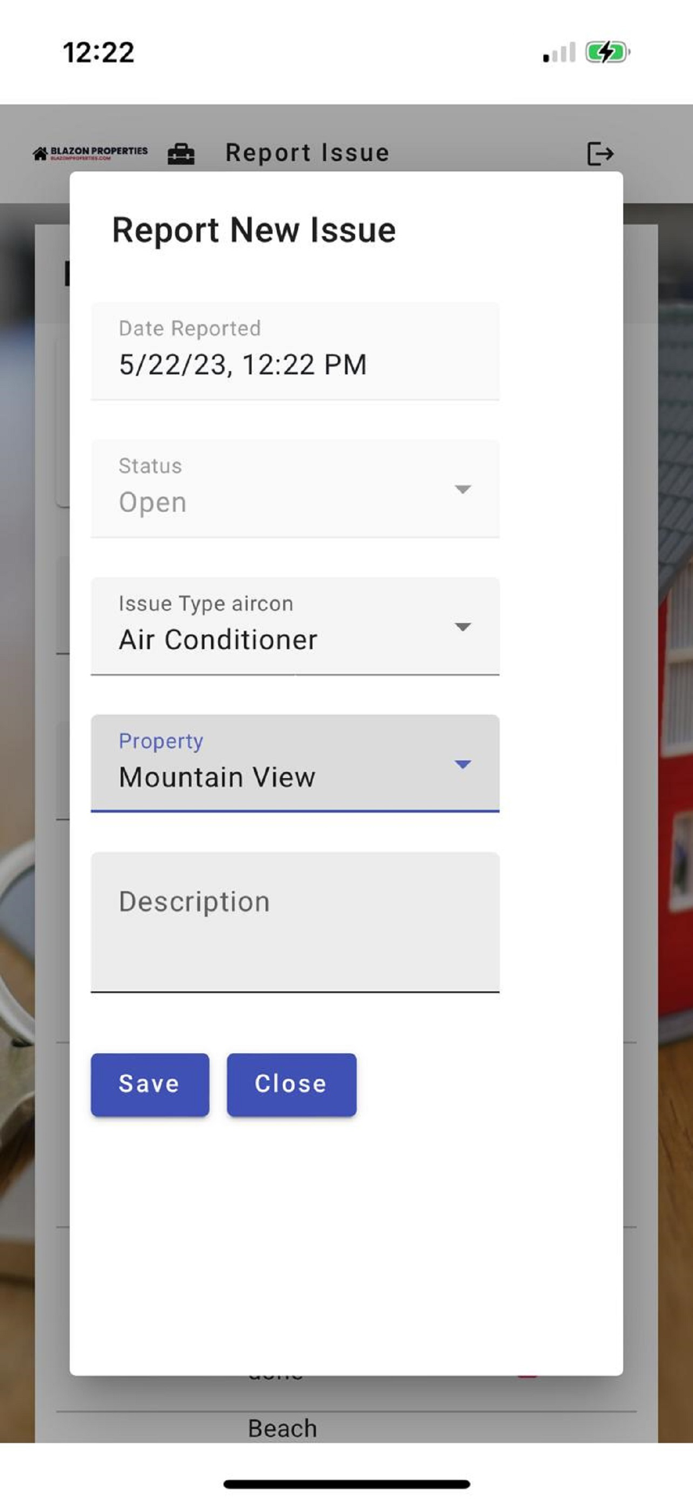
Task: Select the Date Reported field
Action: [x=294, y=351]
